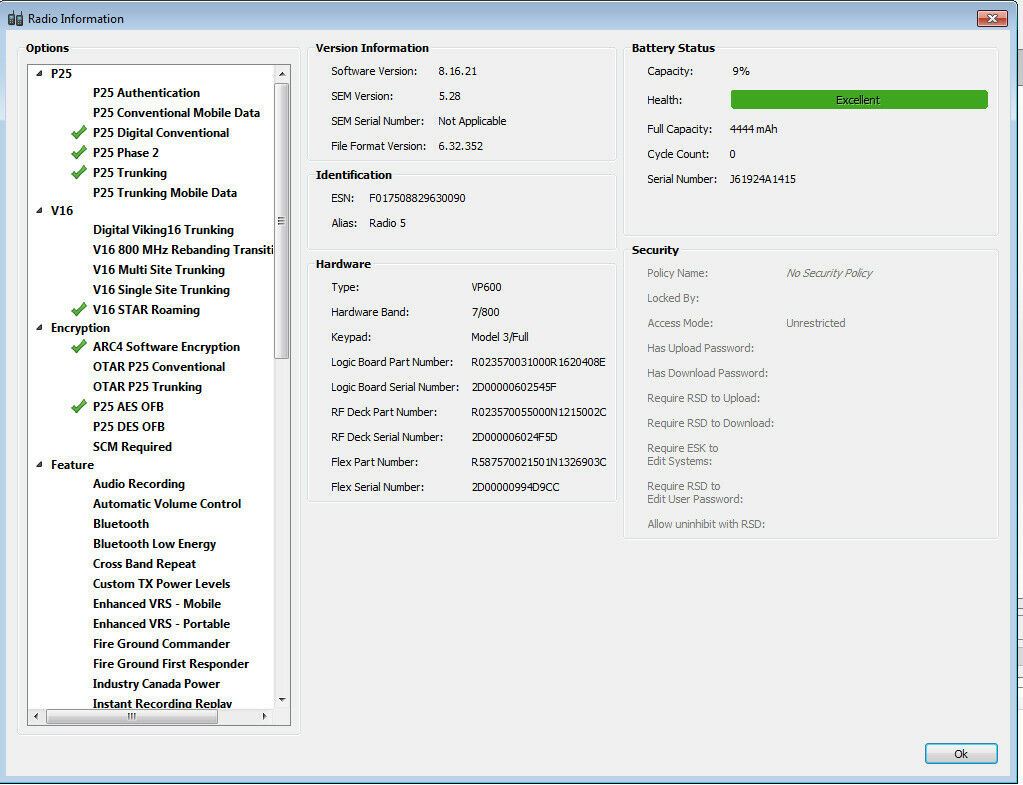Click the green checkmark next to P25 AES OFB
This screenshot has height=785, width=1023.
(79, 407)
